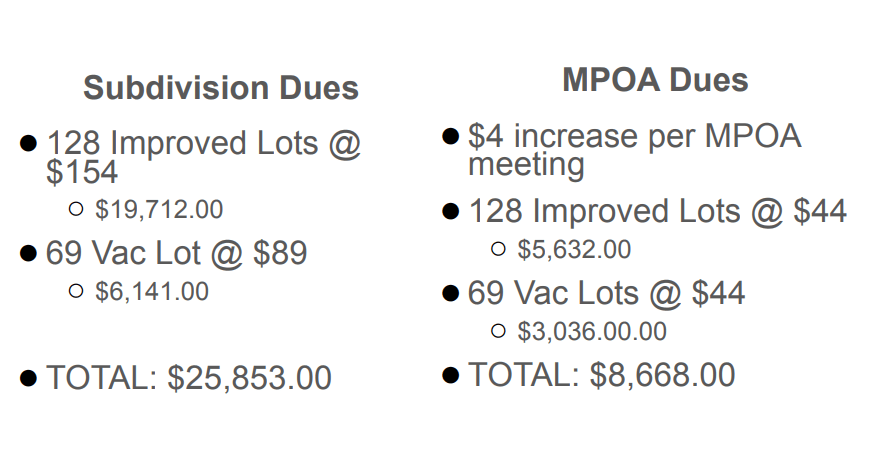Click the $19,712.00 sub-item
The width and height of the screenshot is (881, 462).
(x=159, y=210)
